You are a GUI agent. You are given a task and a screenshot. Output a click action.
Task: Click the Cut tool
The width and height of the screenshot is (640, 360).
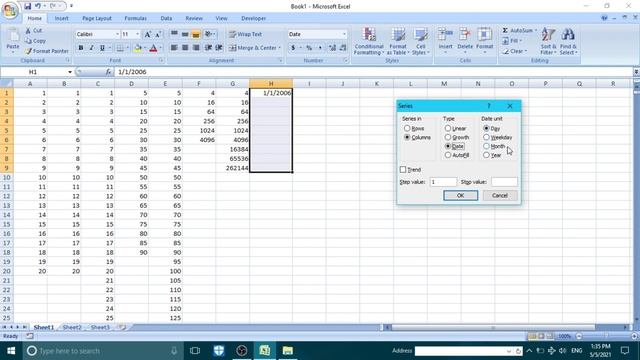click(33, 30)
